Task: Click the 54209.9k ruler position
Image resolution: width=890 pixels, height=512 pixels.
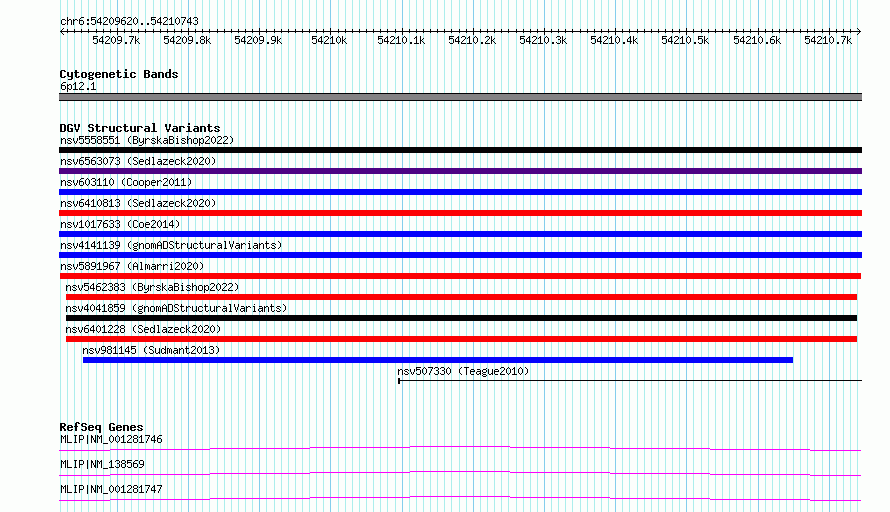Action: [258, 40]
